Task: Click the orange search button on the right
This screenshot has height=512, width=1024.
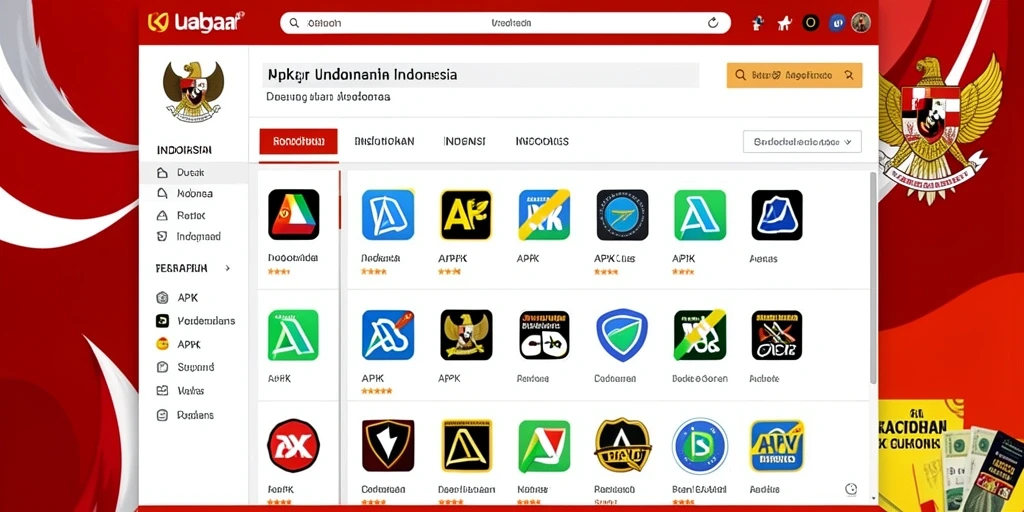Action: [x=794, y=75]
